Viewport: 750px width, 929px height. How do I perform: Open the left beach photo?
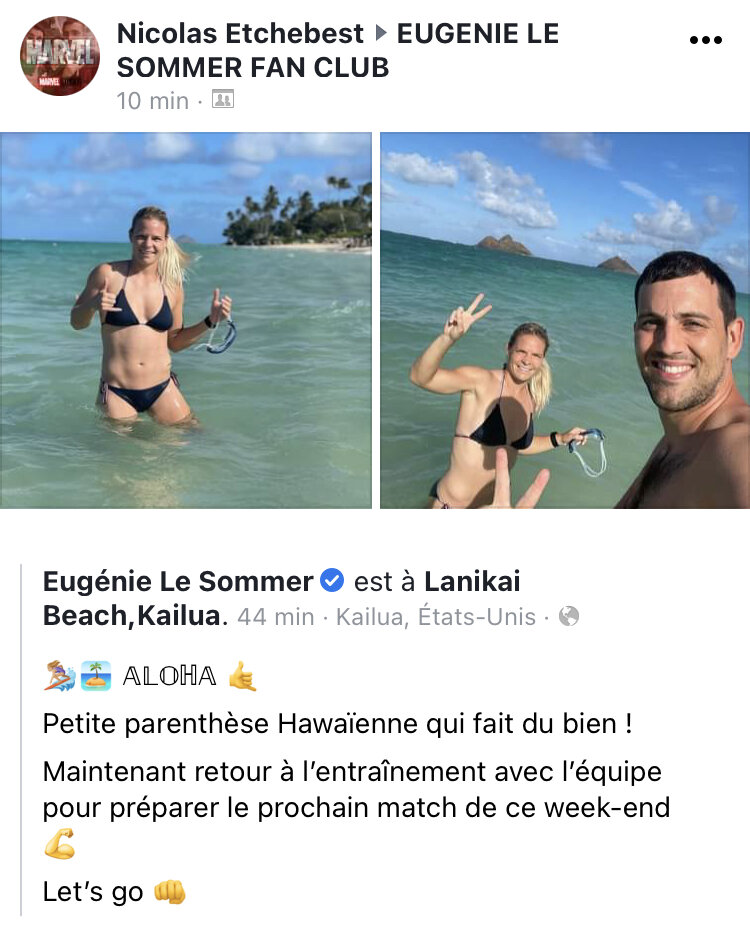[x=185, y=320]
